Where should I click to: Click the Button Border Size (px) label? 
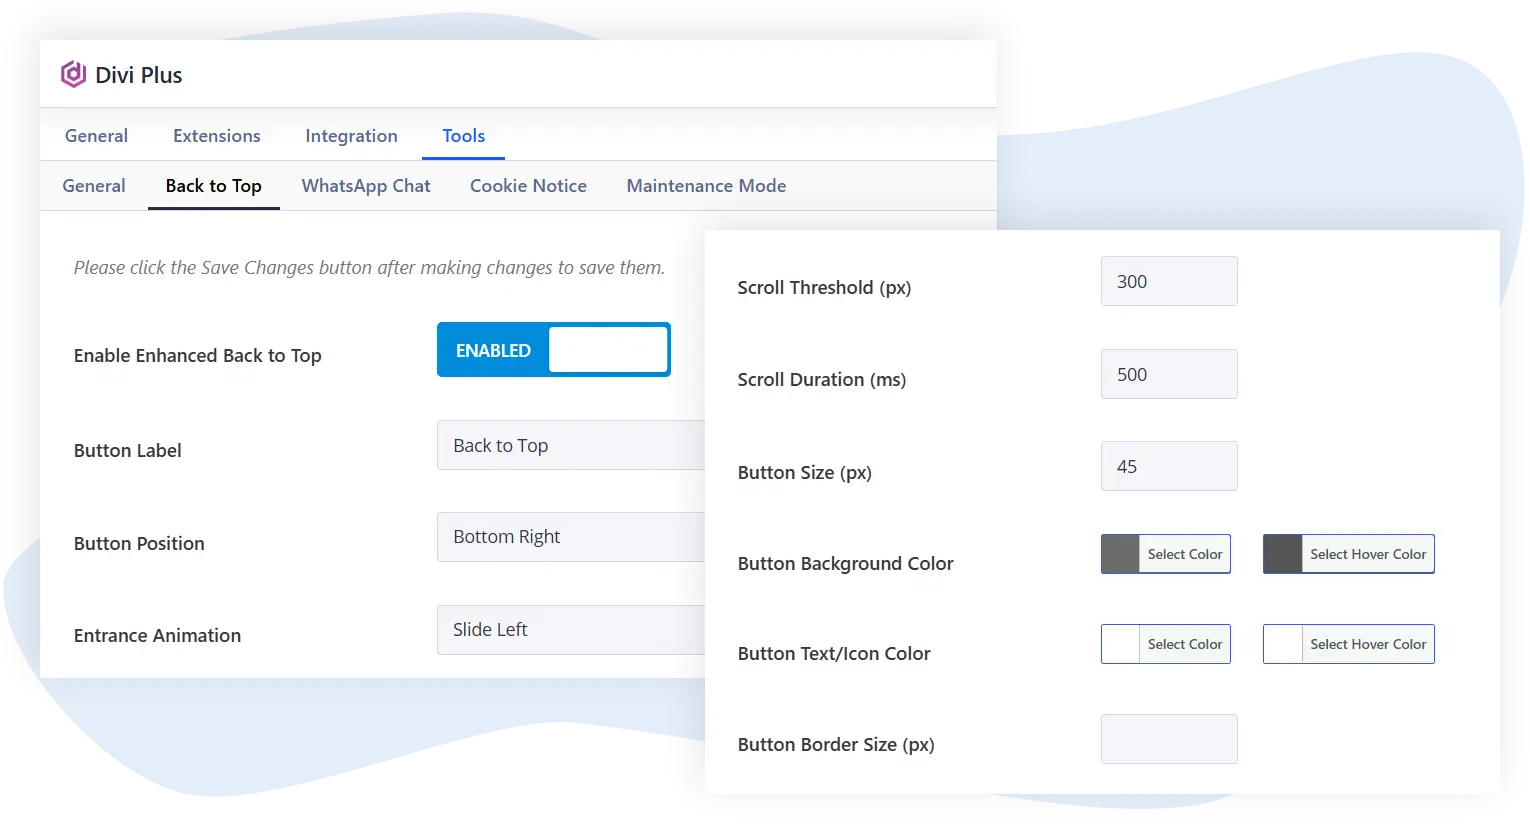tap(836, 745)
